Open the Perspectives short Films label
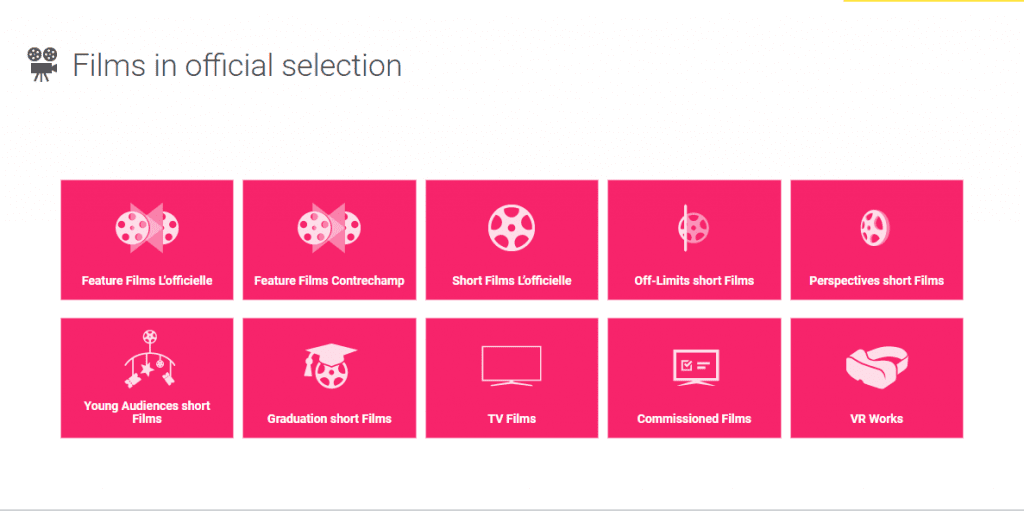 click(x=876, y=281)
